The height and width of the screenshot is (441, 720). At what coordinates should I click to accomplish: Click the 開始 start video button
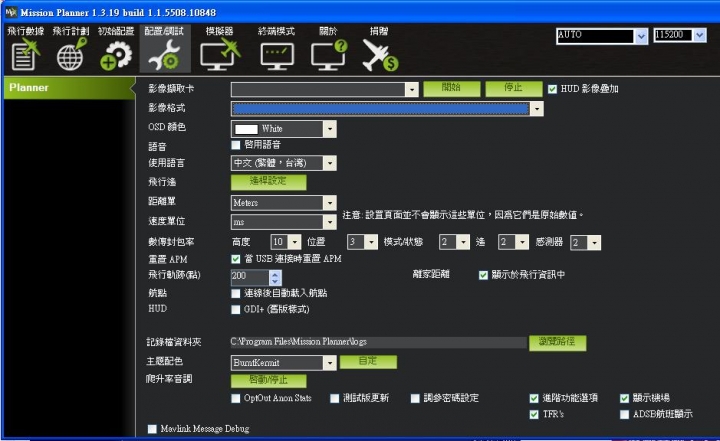pos(452,88)
